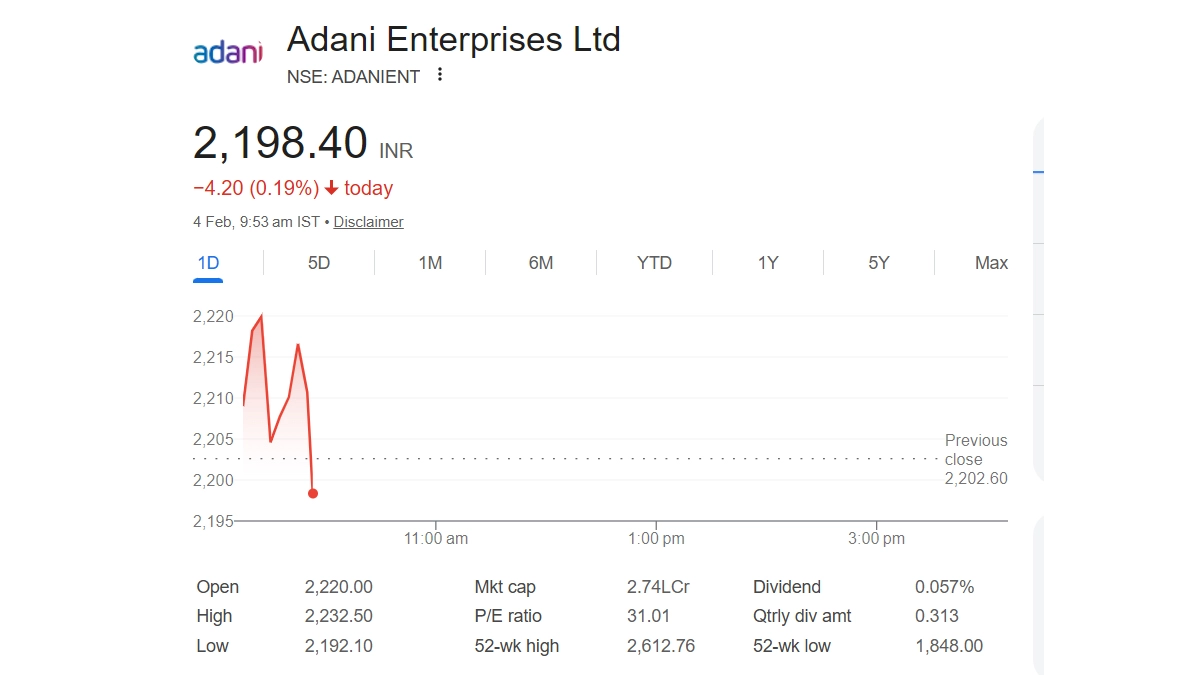Viewport: 1200px width, 675px height.
Task: Open the Disclaimer link
Action: (368, 222)
